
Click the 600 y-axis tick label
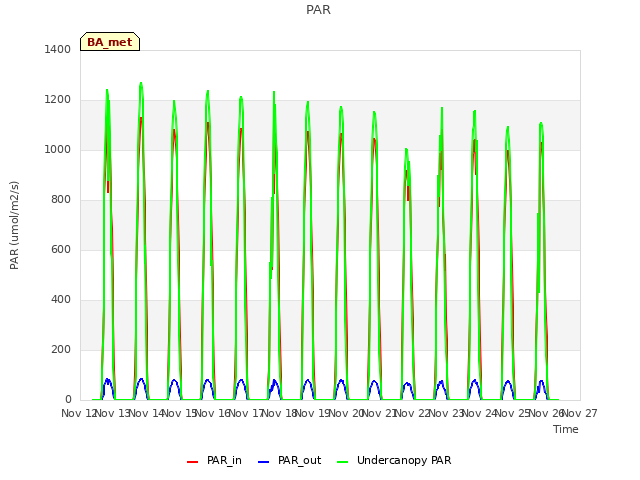(61, 249)
